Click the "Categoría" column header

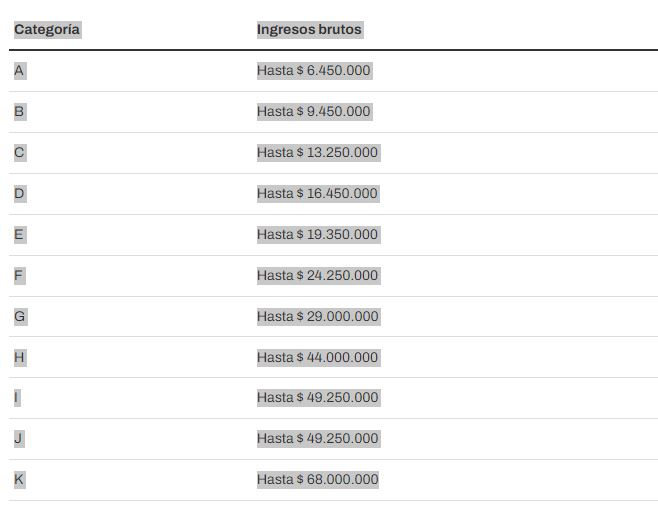(x=47, y=30)
